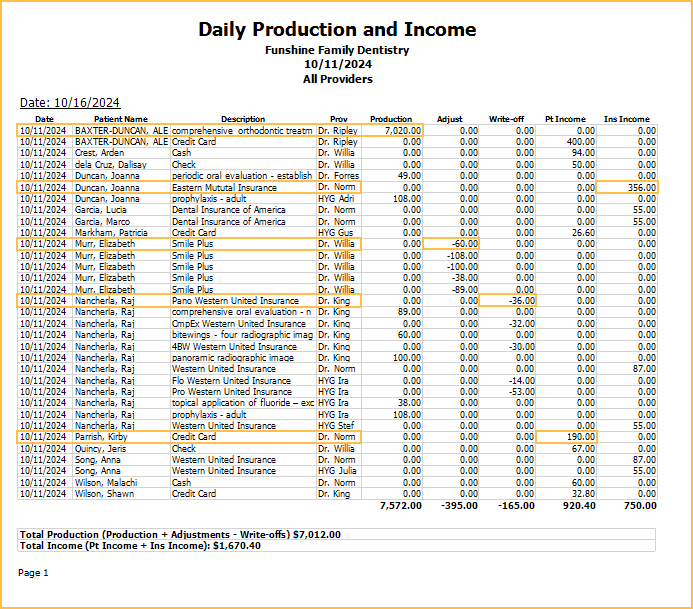Select the comprehensive orthodontic treatment description
Viewport: 693px width, 609px height.
(x=242, y=130)
